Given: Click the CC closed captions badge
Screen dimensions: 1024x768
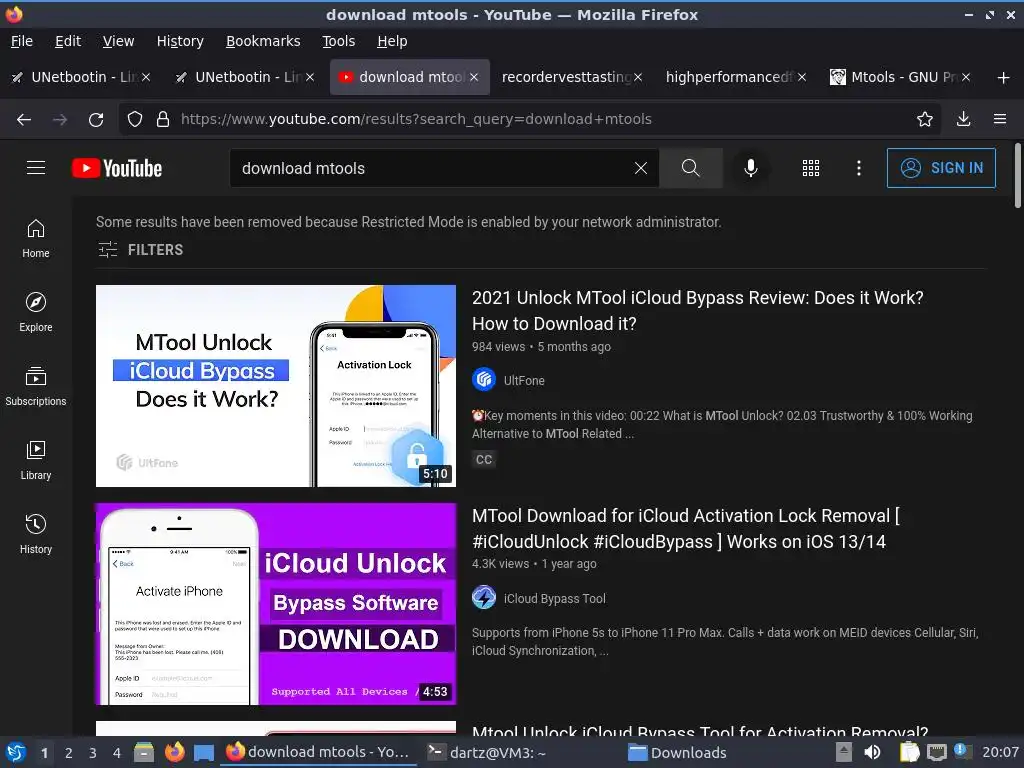Looking at the screenshot, I should [x=484, y=459].
